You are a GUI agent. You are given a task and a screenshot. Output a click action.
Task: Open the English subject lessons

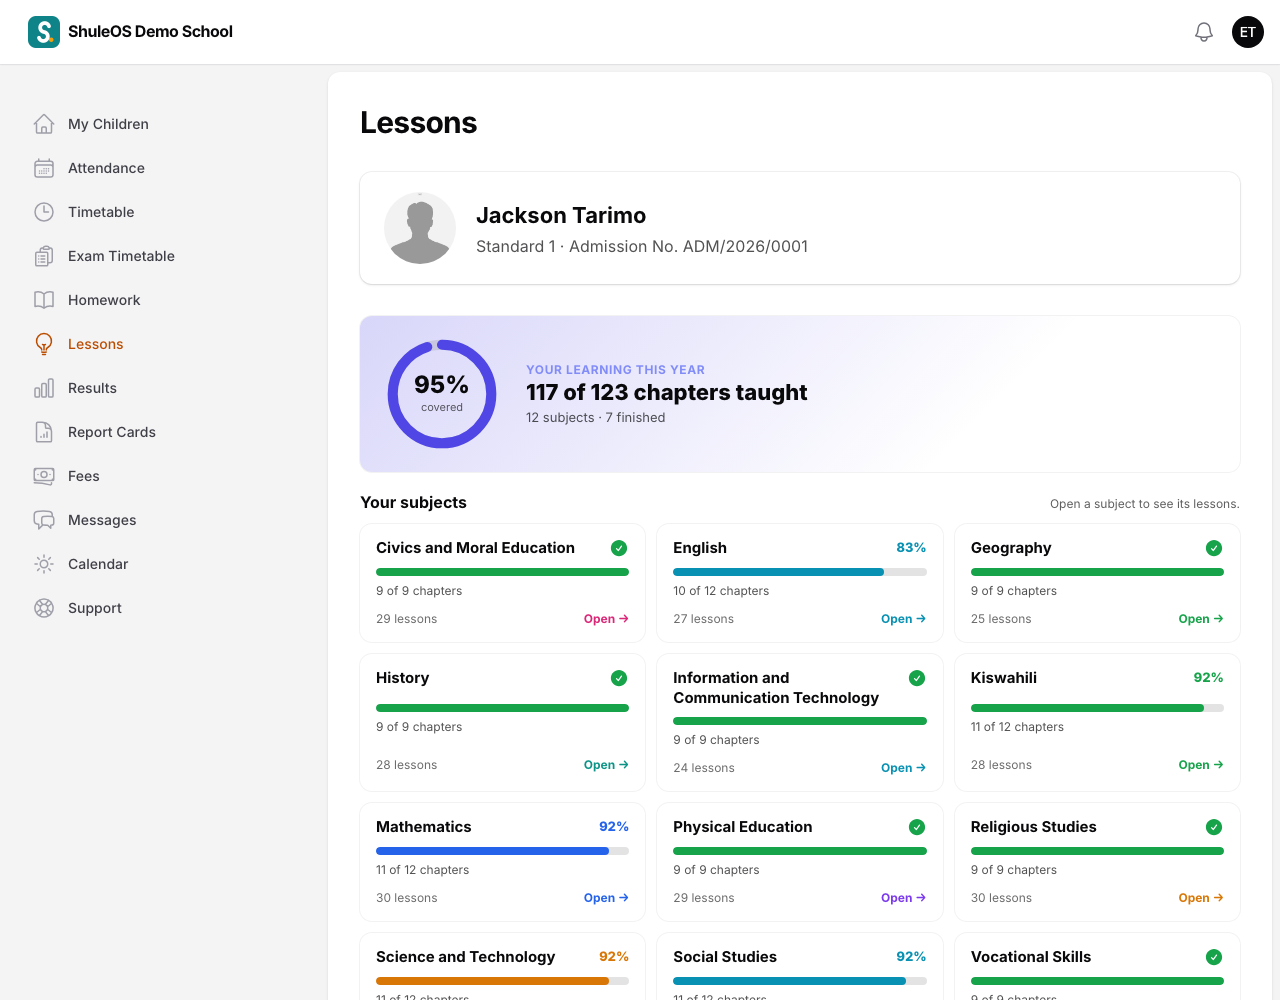click(x=903, y=619)
